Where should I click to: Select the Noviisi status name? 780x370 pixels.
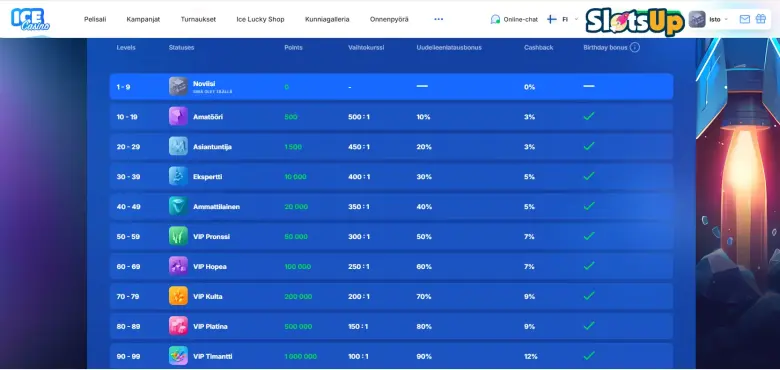click(204, 84)
